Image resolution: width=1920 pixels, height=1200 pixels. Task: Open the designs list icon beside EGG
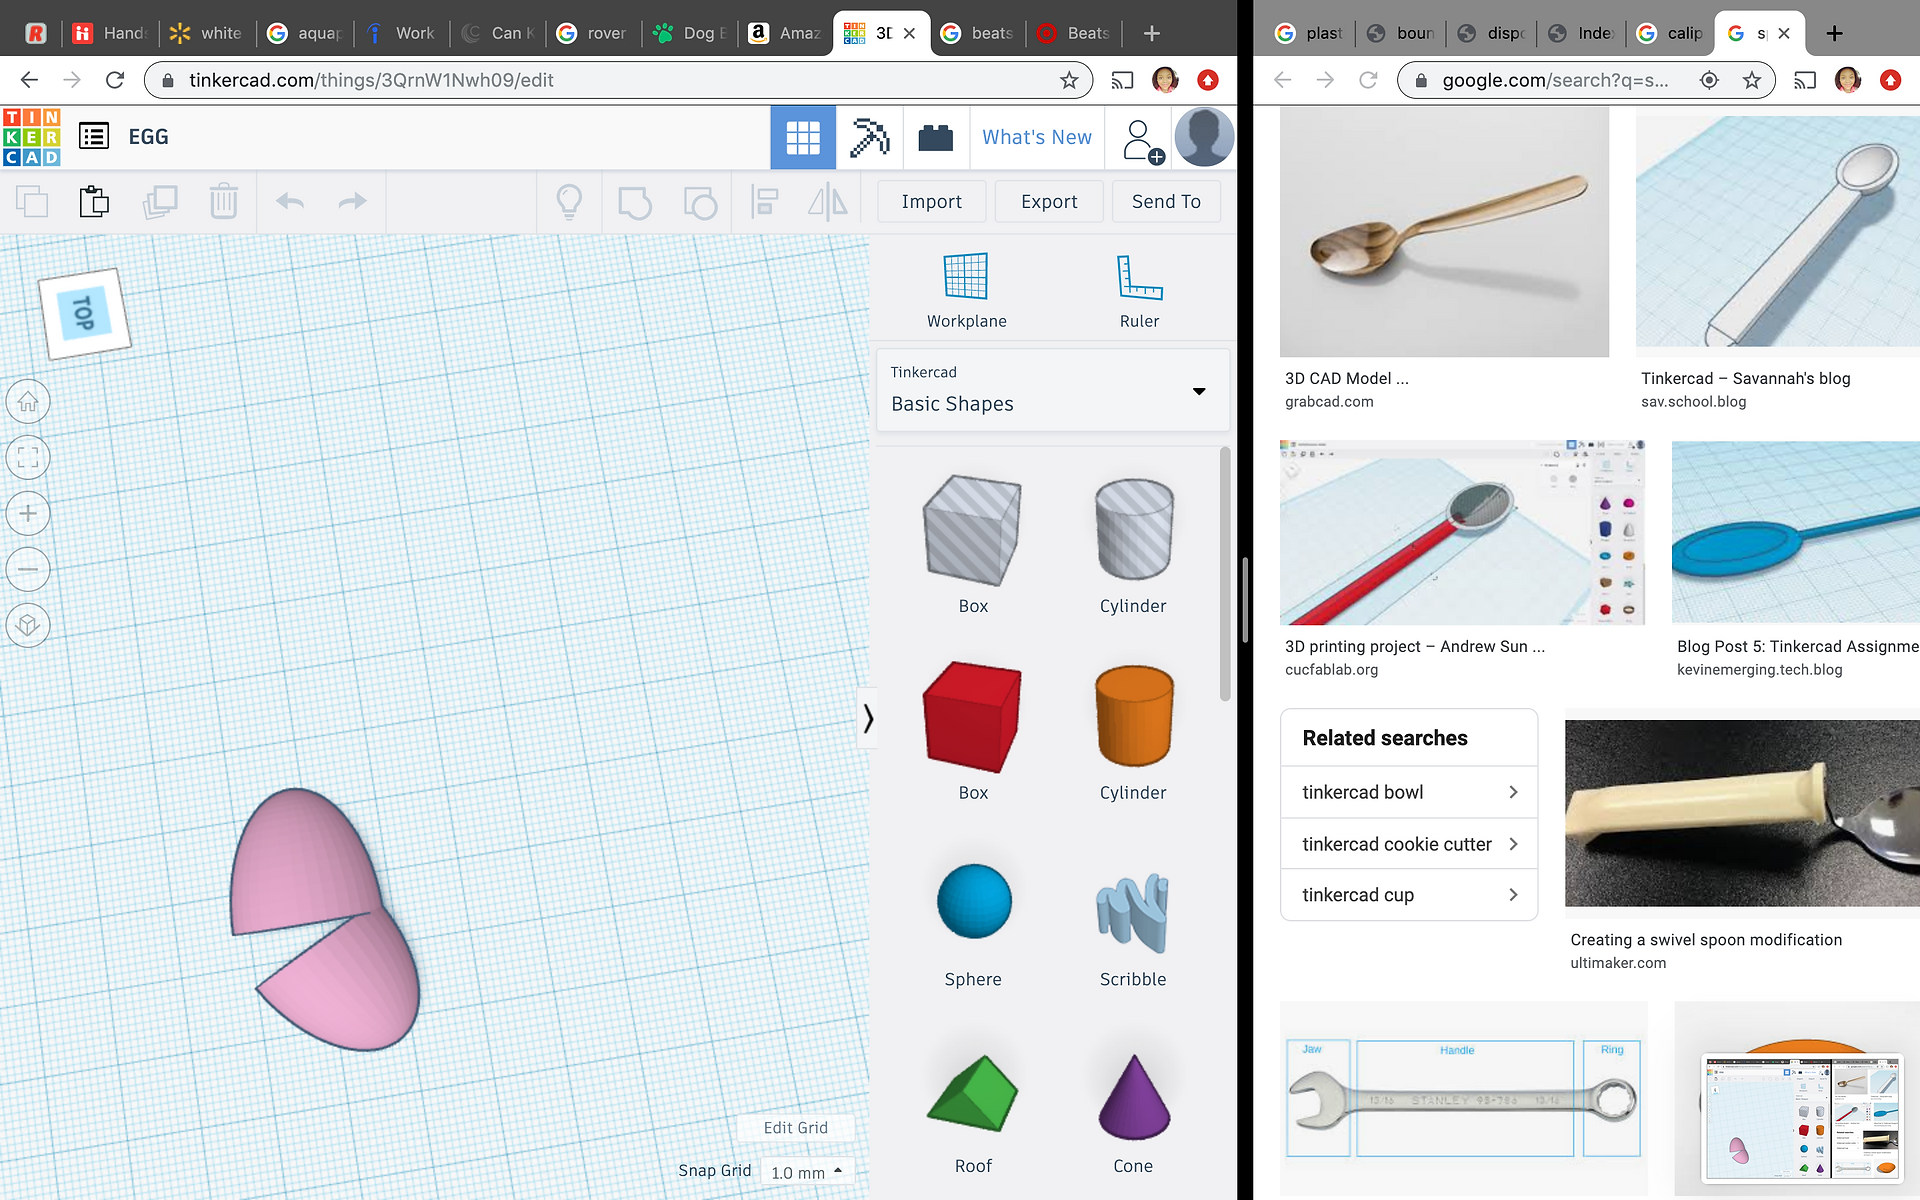coord(94,136)
